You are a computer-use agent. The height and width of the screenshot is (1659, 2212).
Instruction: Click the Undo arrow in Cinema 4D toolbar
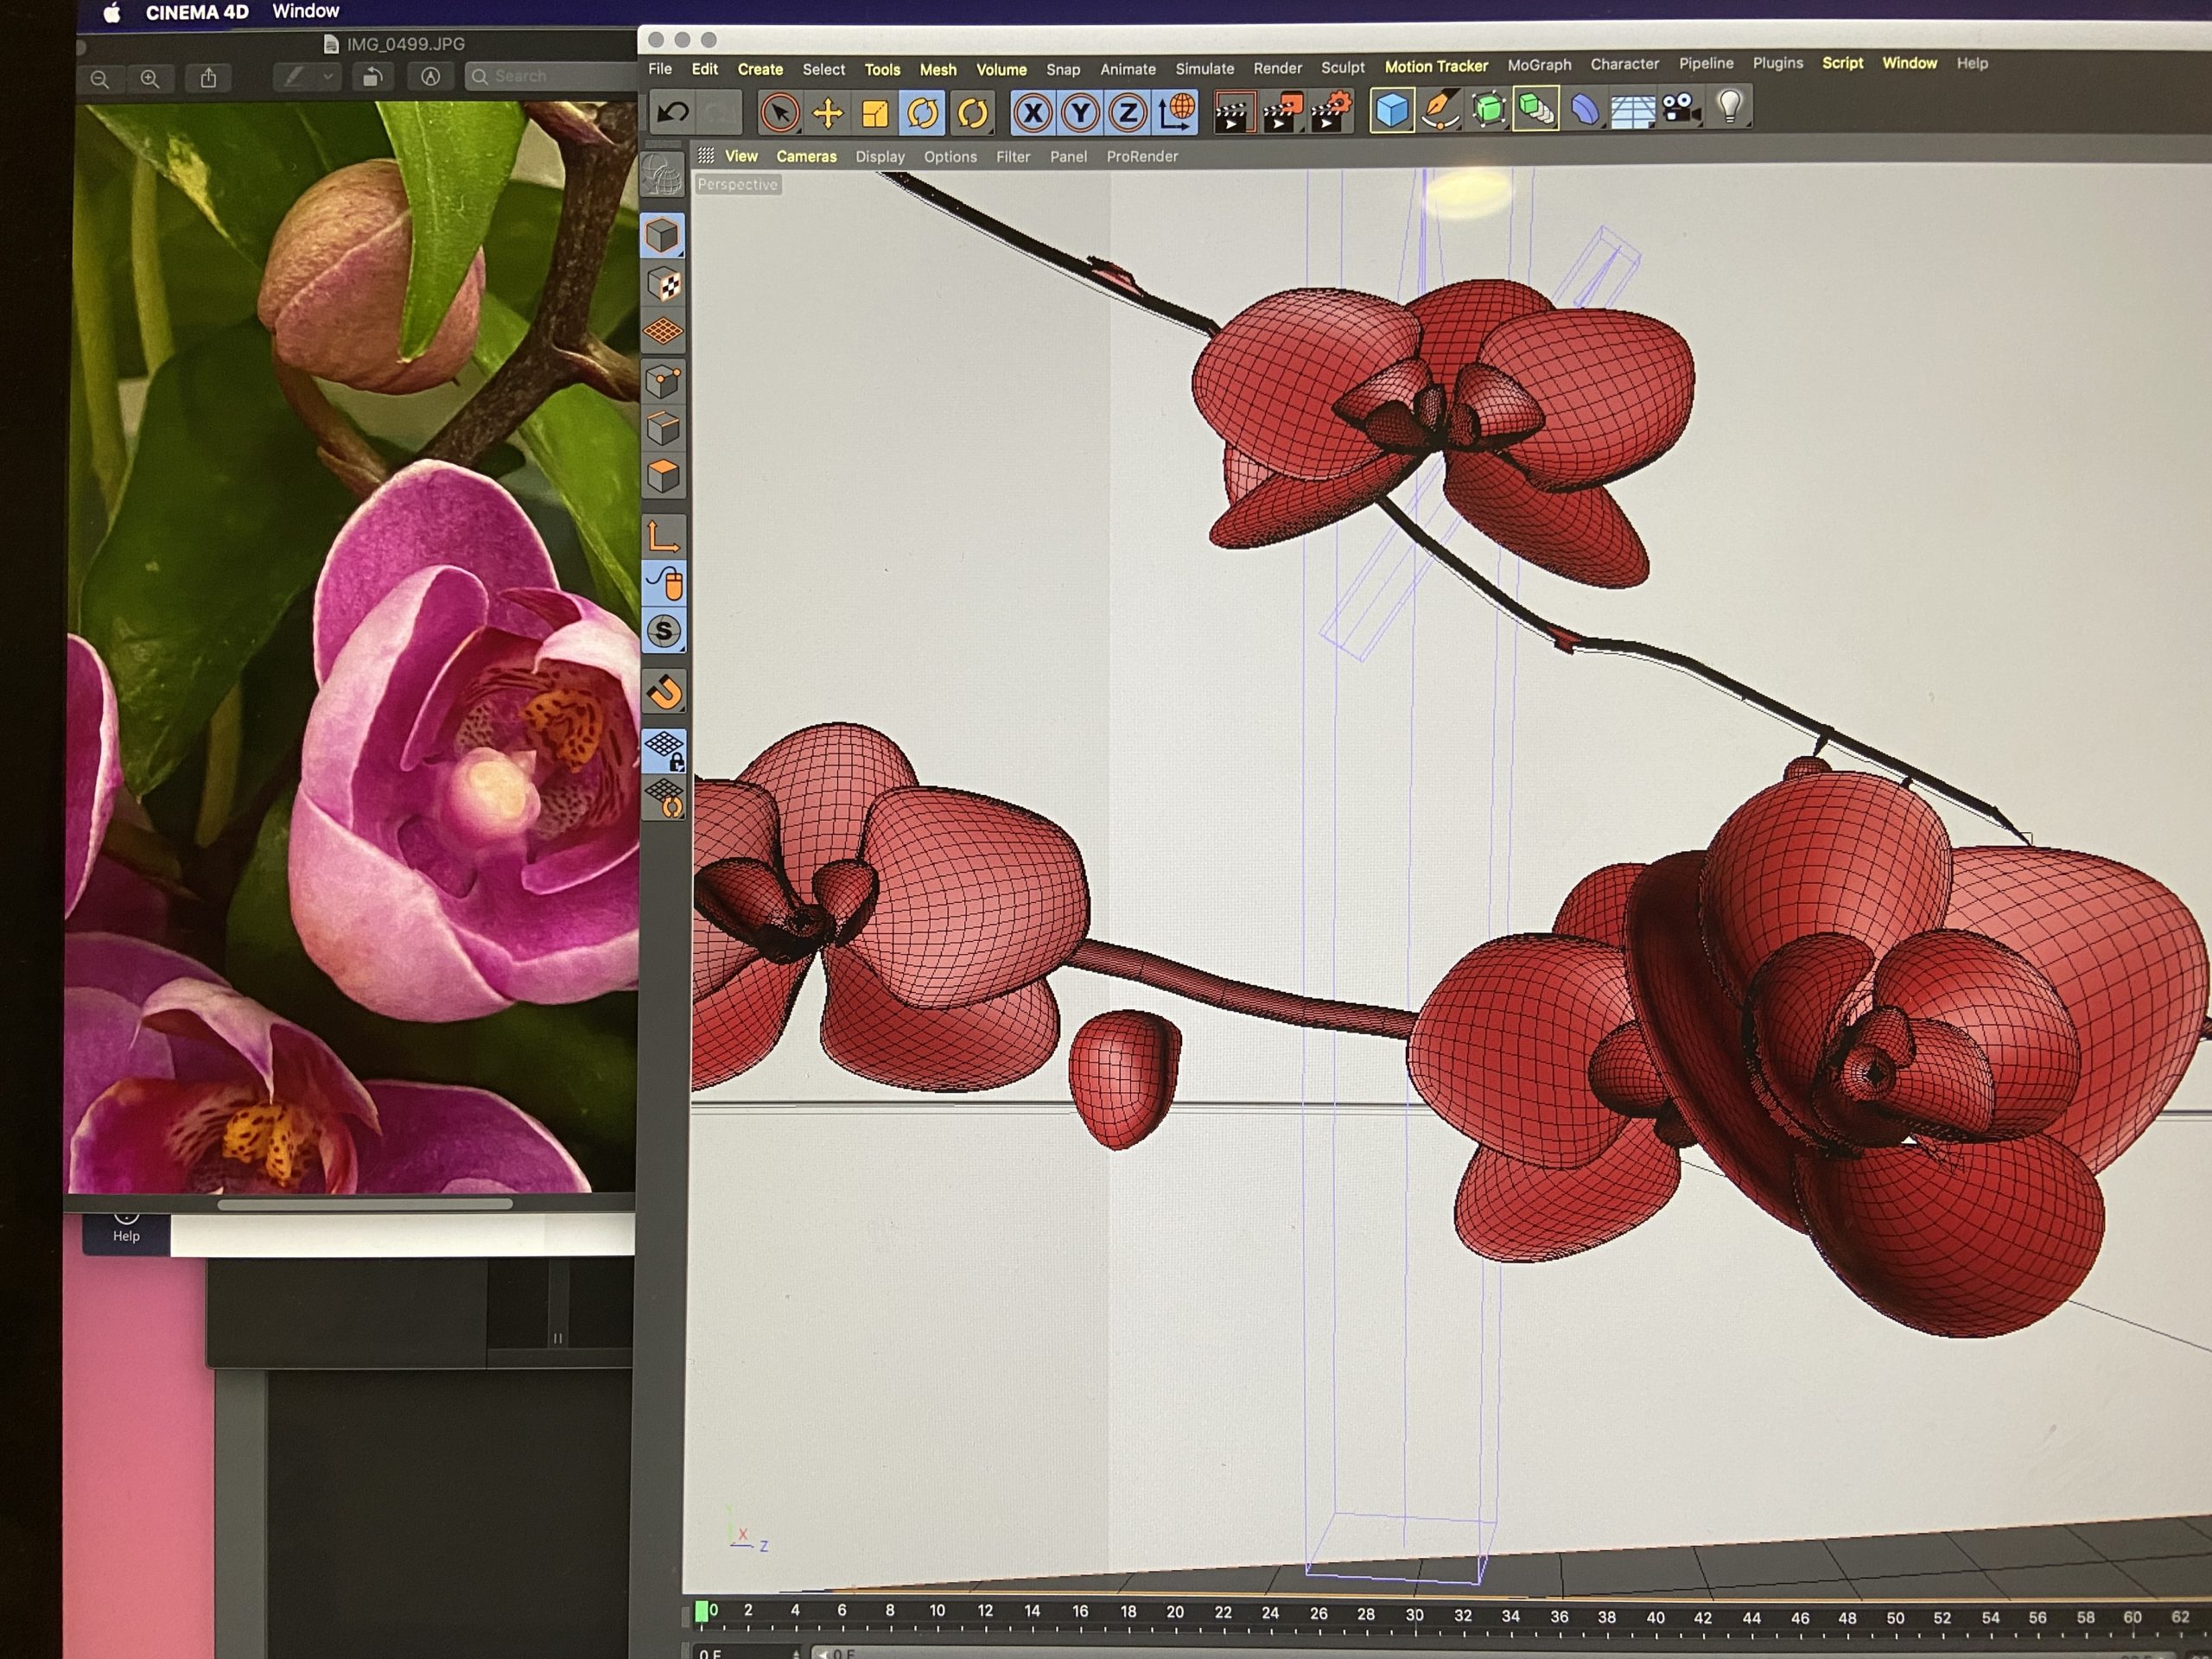[673, 112]
